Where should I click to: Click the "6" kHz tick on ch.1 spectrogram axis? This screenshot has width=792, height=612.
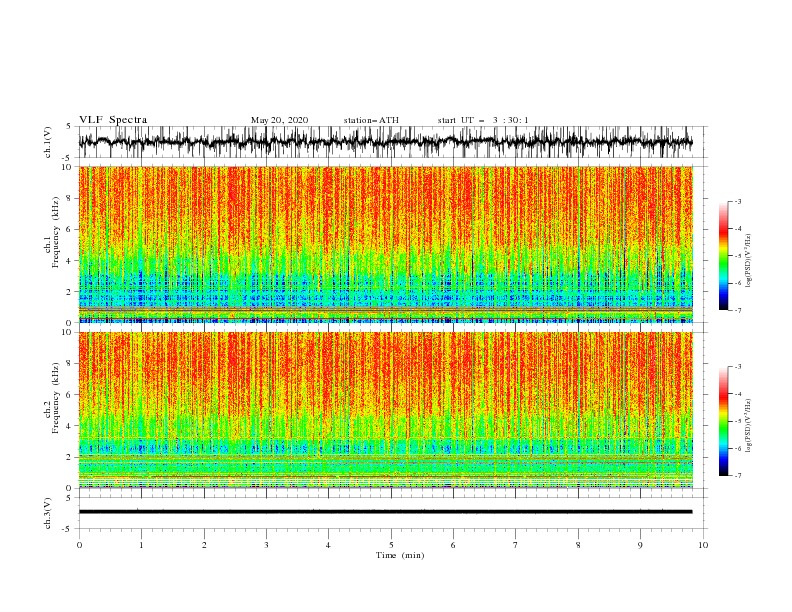point(70,229)
